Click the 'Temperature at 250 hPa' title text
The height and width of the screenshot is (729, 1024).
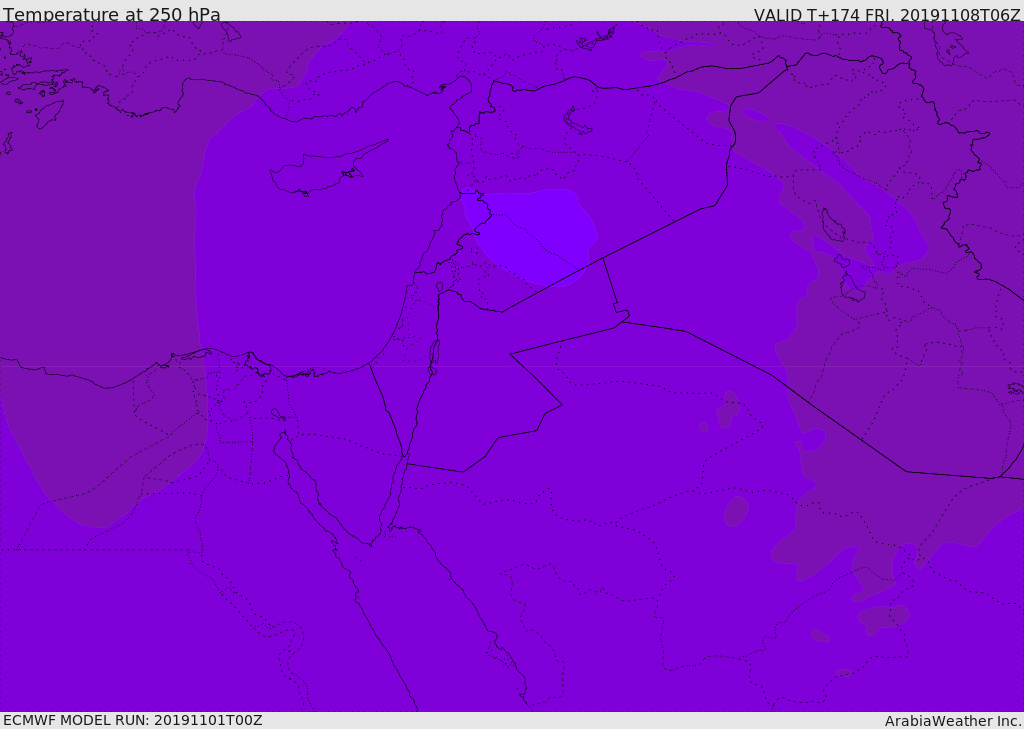pyautogui.click(x=112, y=14)
